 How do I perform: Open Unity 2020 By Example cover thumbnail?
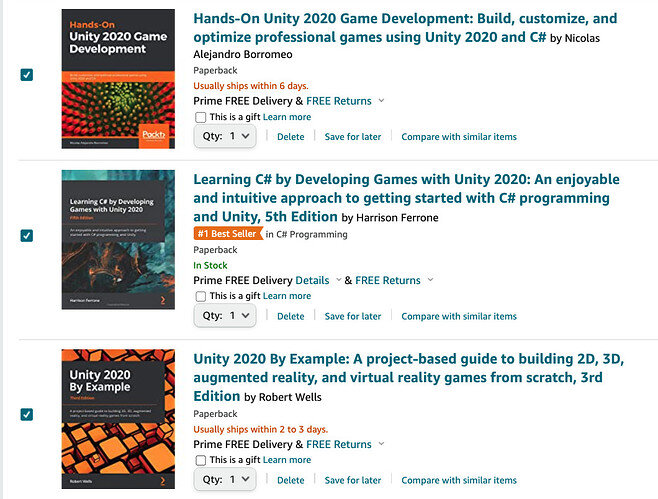point(118,419)
